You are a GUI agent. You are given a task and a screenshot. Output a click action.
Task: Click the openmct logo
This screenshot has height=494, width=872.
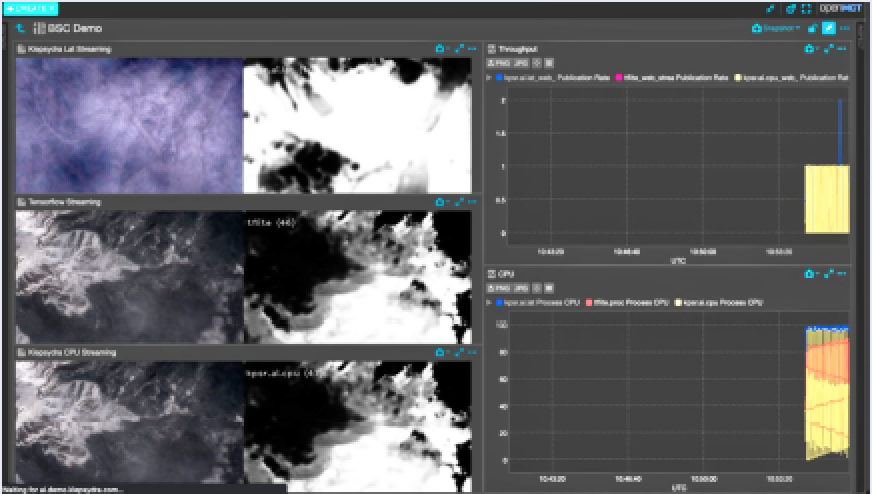(x=841, y=8)
